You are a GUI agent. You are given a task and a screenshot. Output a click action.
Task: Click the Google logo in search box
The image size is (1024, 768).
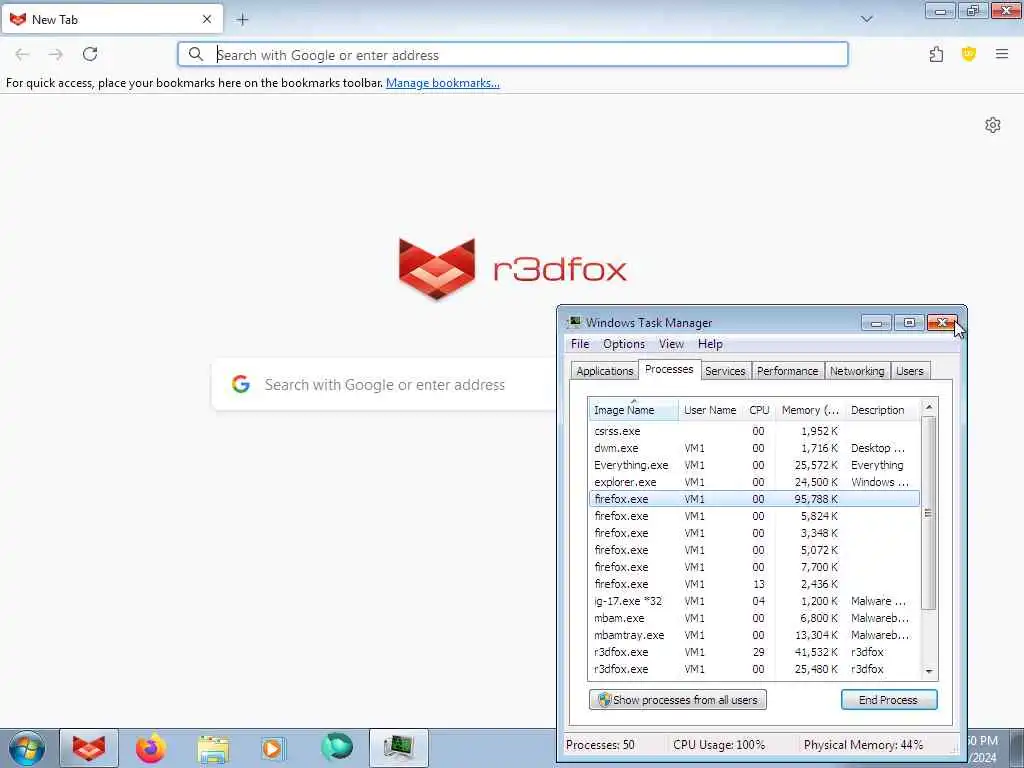click(241, 384)
